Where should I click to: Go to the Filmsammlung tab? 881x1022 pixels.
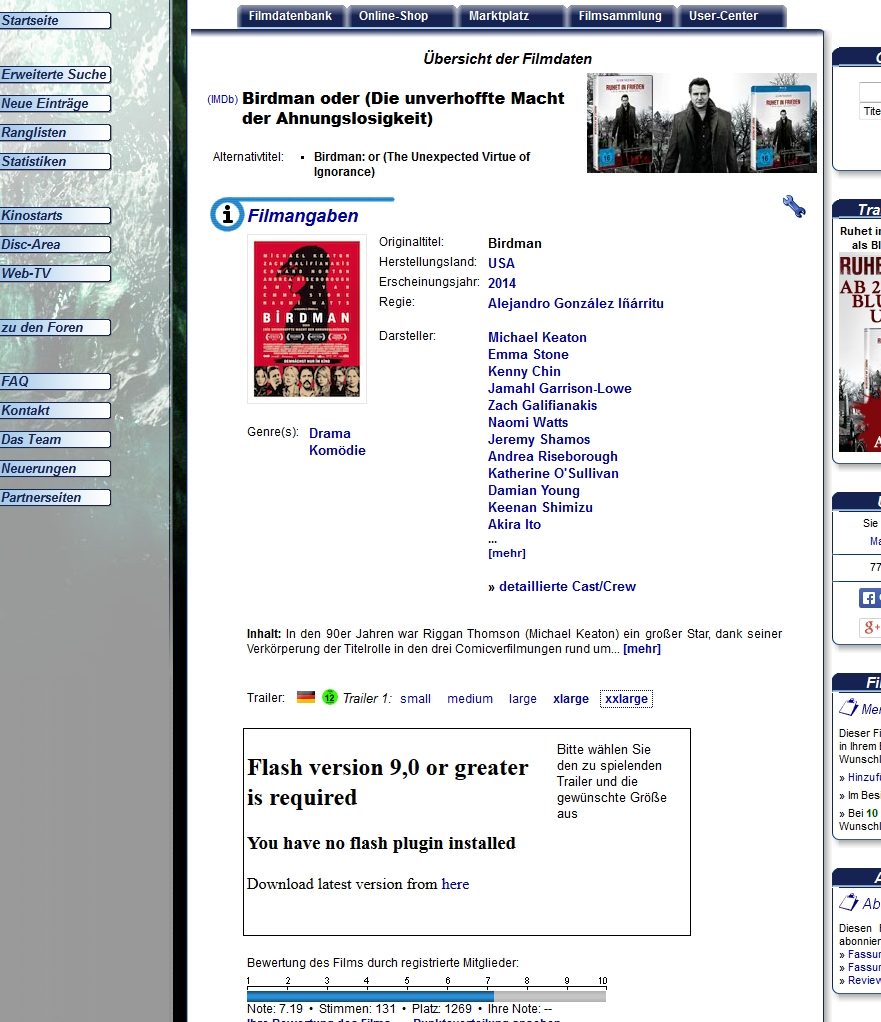tap(620, 16)
